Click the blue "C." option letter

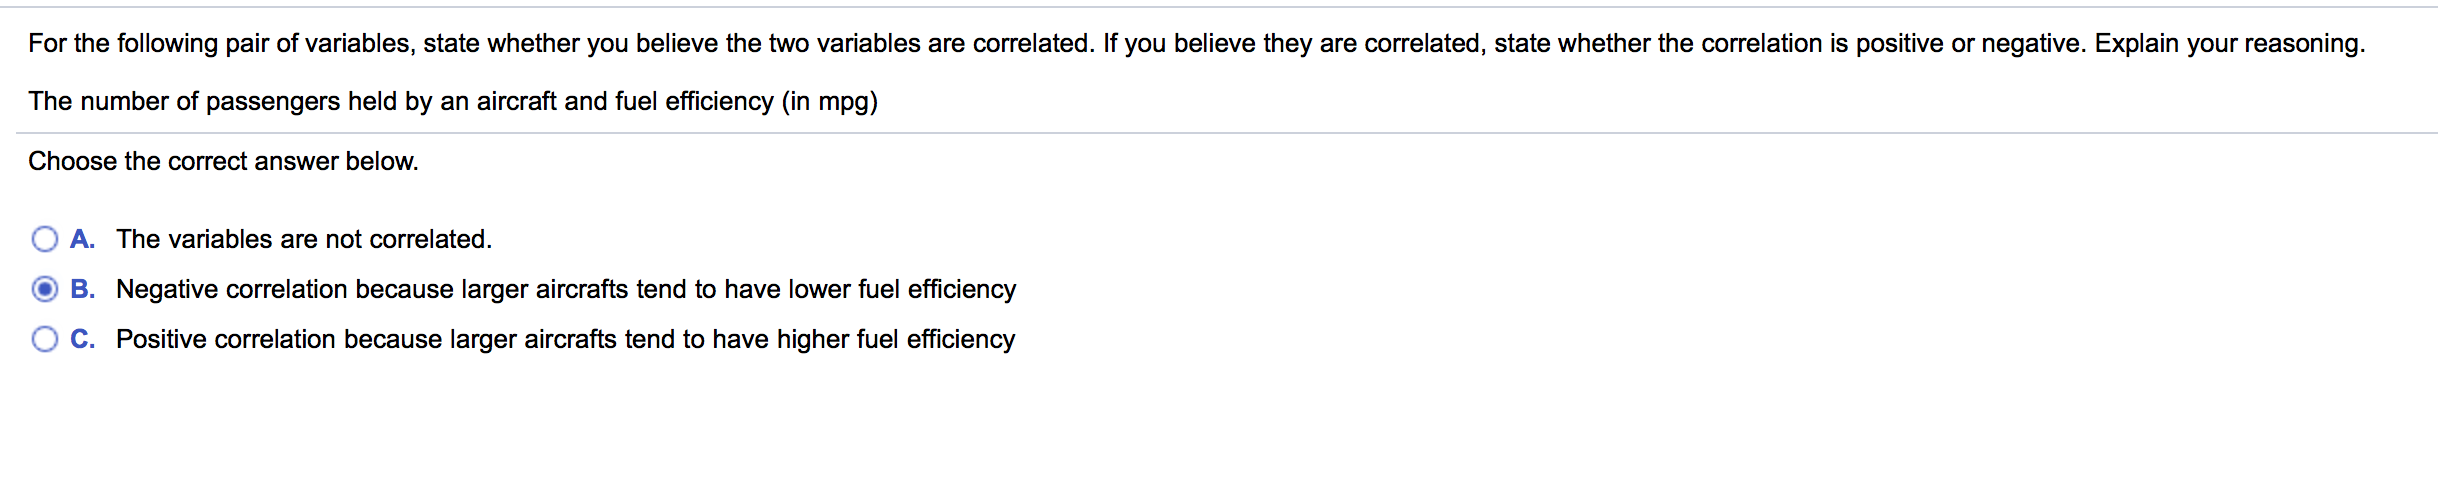[x=83, y=339]
